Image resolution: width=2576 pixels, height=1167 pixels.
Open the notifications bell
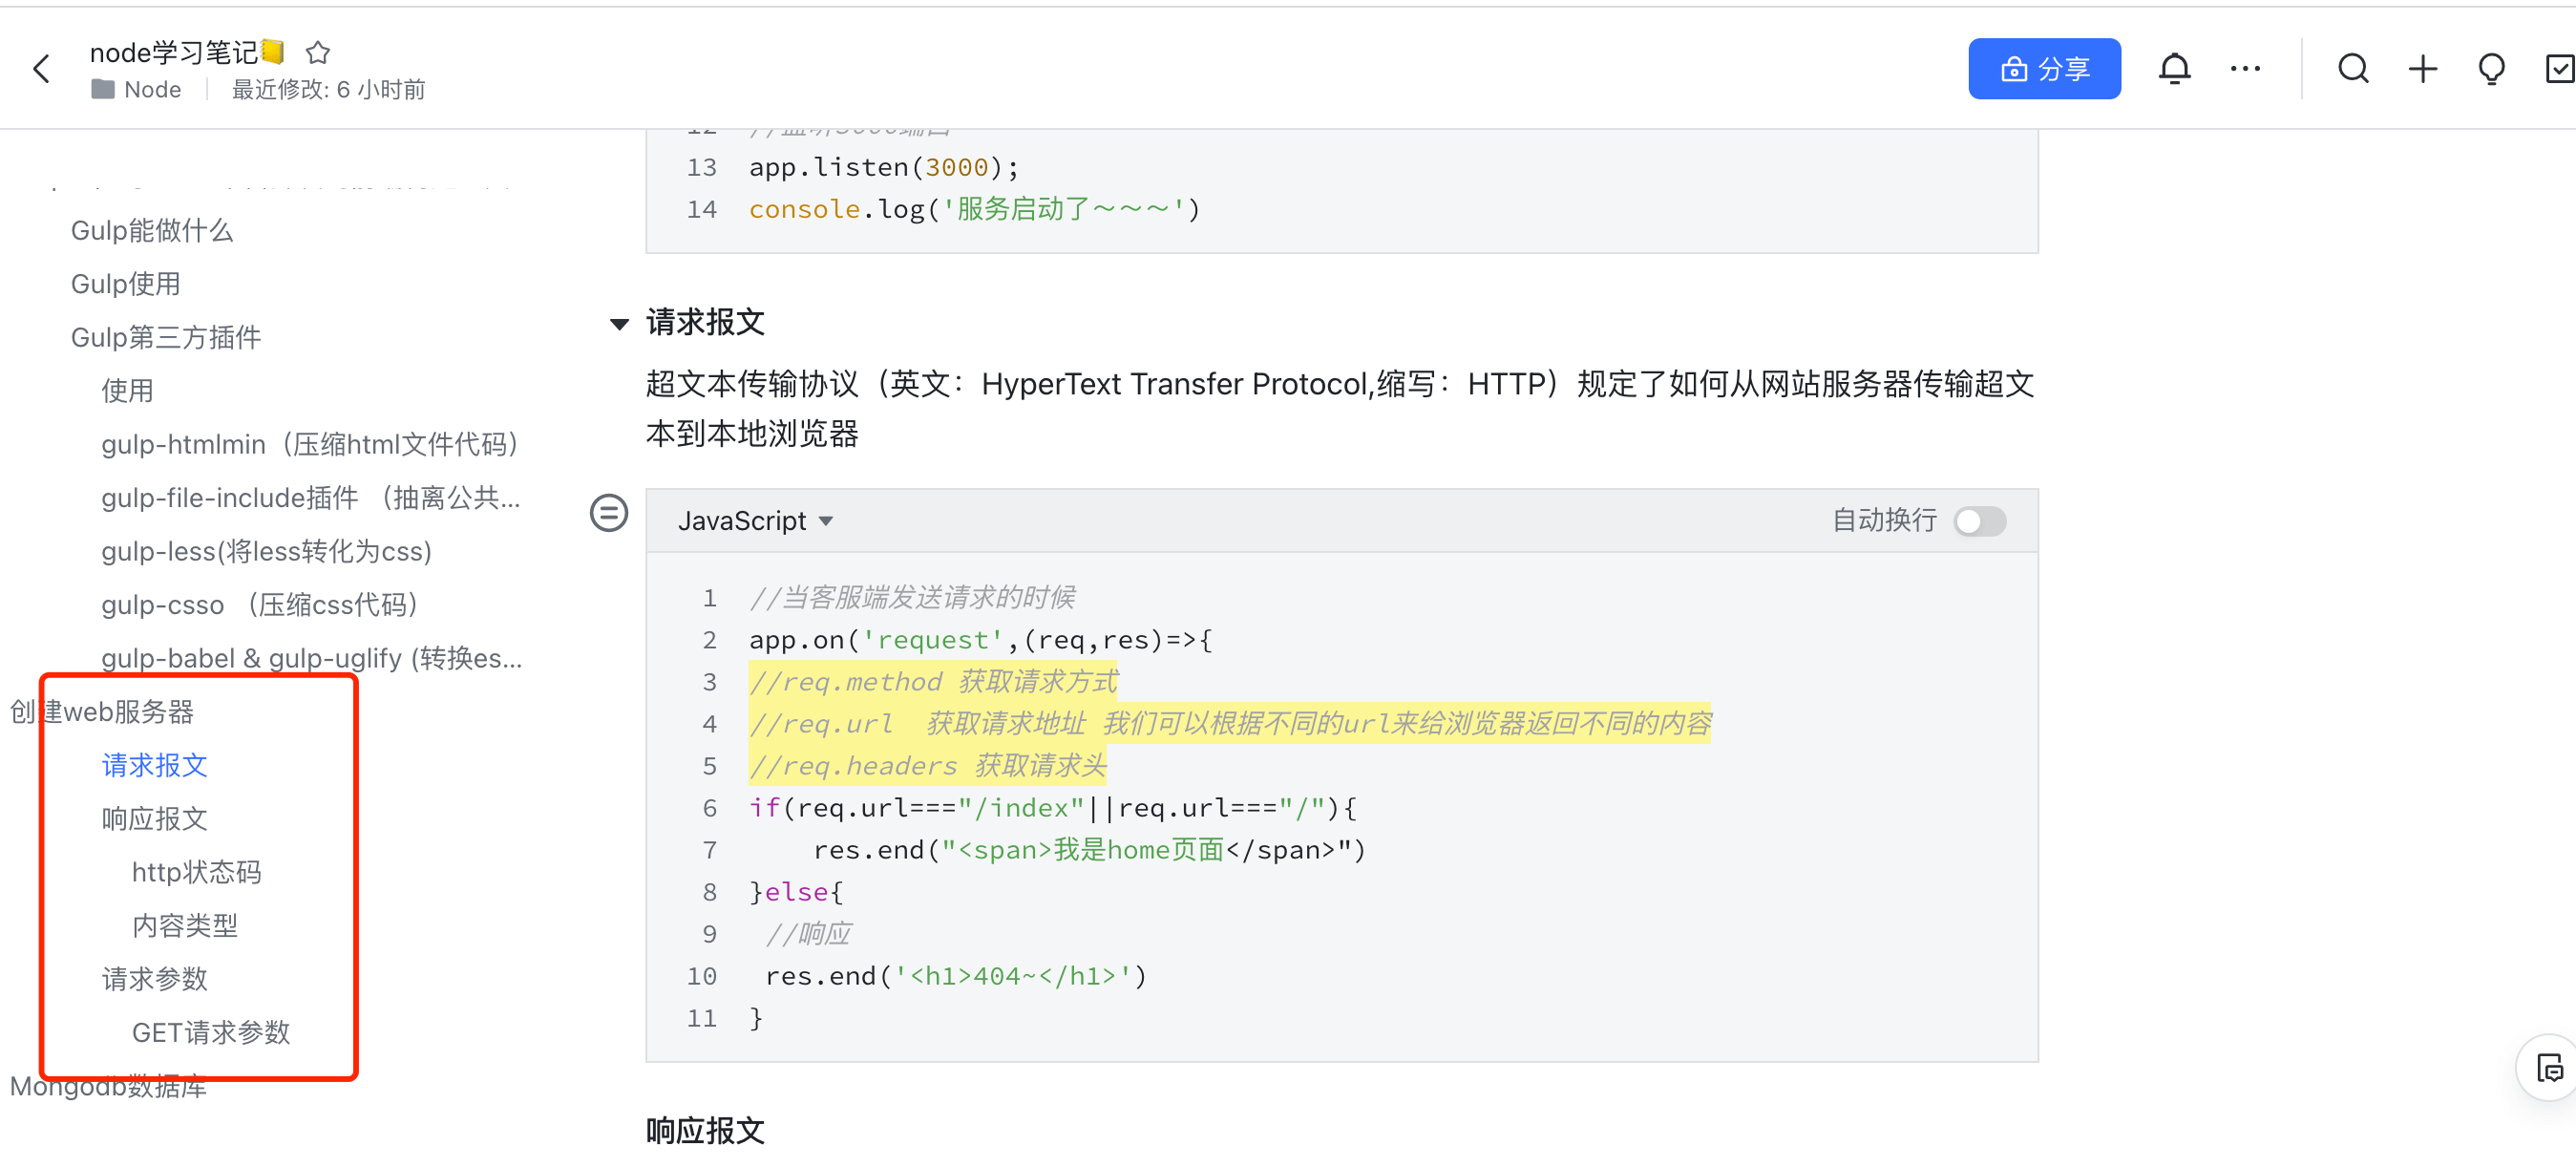(2174, 69)
